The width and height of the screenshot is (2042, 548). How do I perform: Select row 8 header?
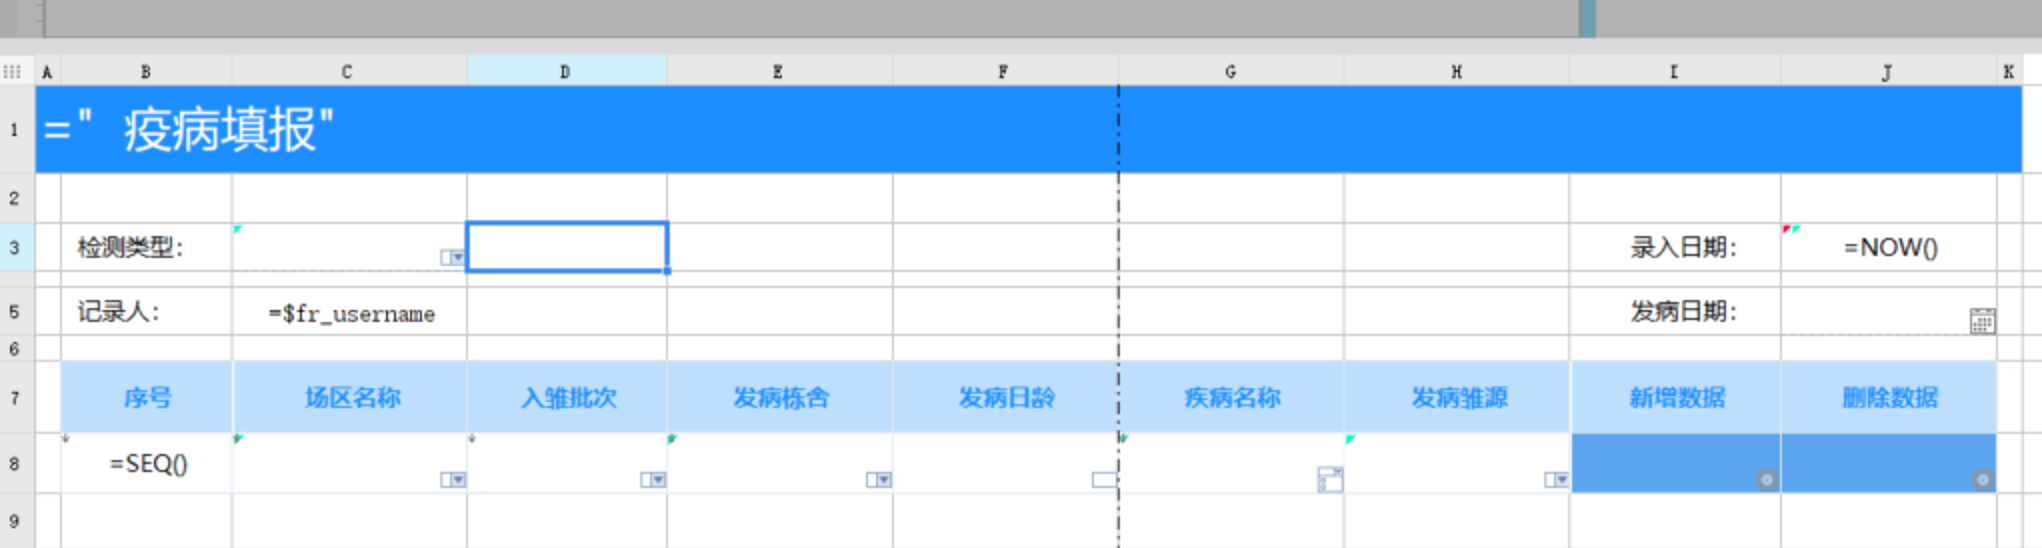pos(15,463)
